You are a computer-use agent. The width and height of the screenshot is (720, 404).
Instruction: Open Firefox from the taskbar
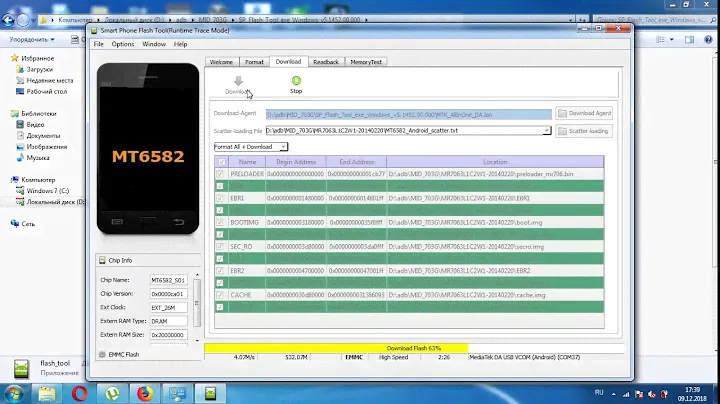tap(142, 393)
